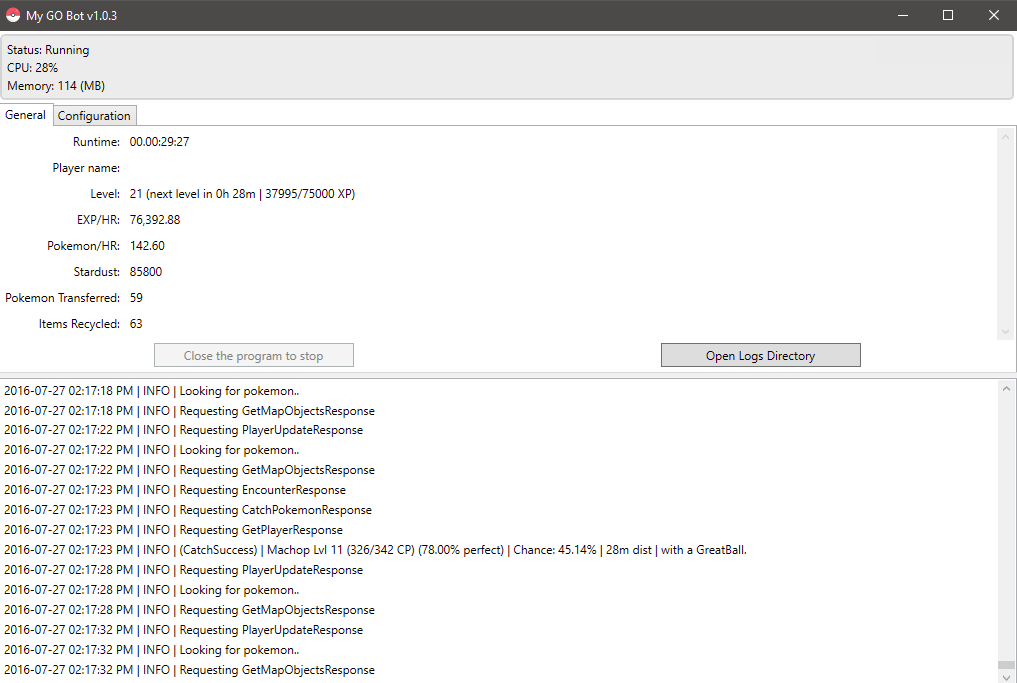Click the Level 21 progress text
This screenshot has height=683, width=1017.
(242, 194)
